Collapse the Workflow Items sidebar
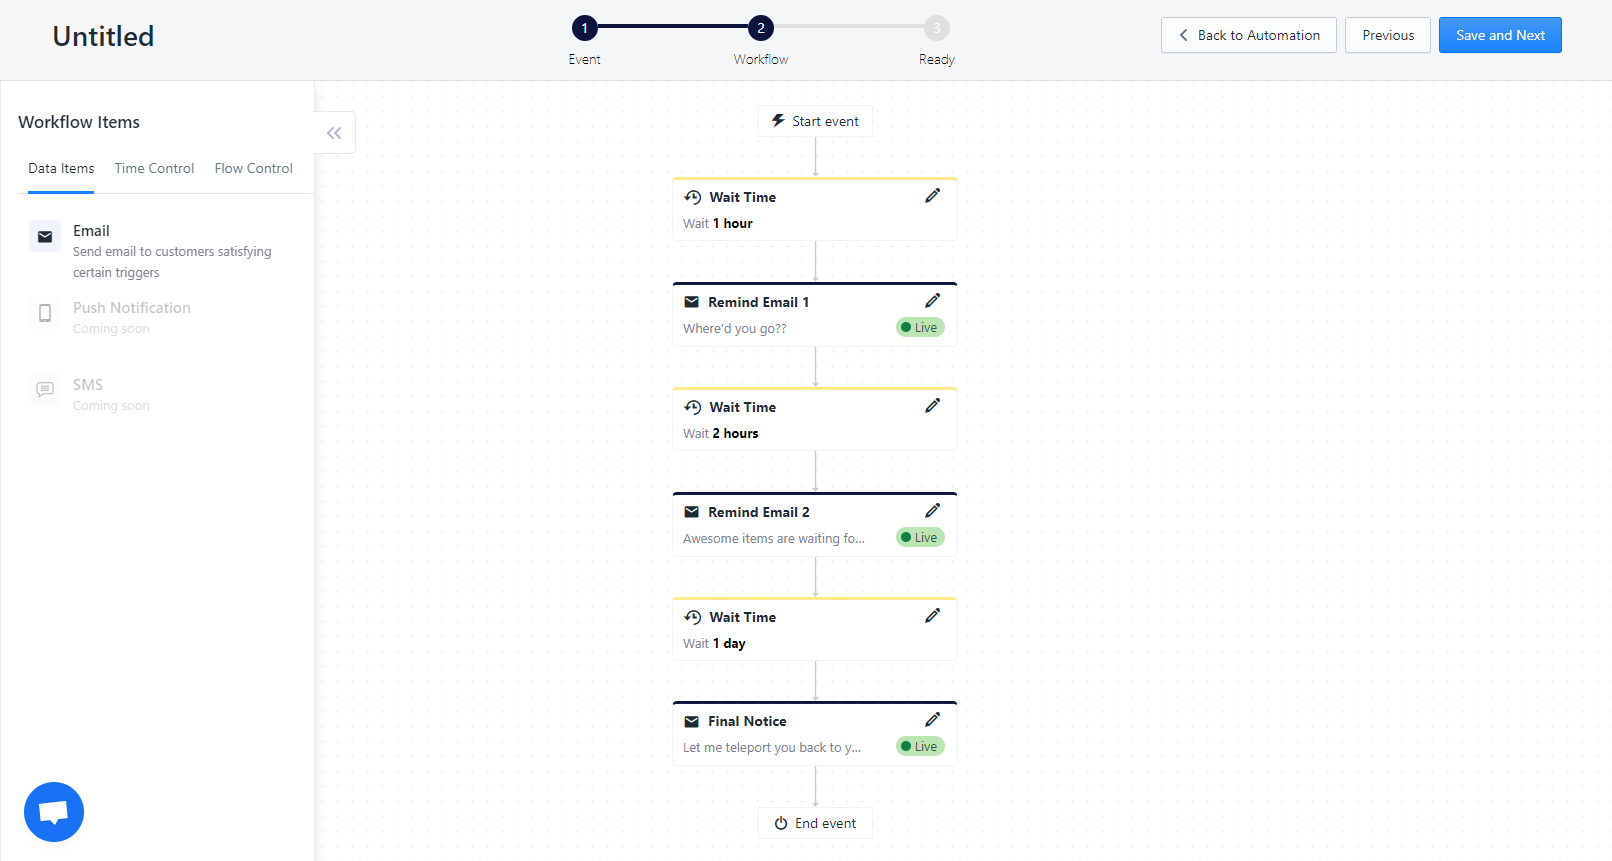1612x861 pixels. coord(334,133)
